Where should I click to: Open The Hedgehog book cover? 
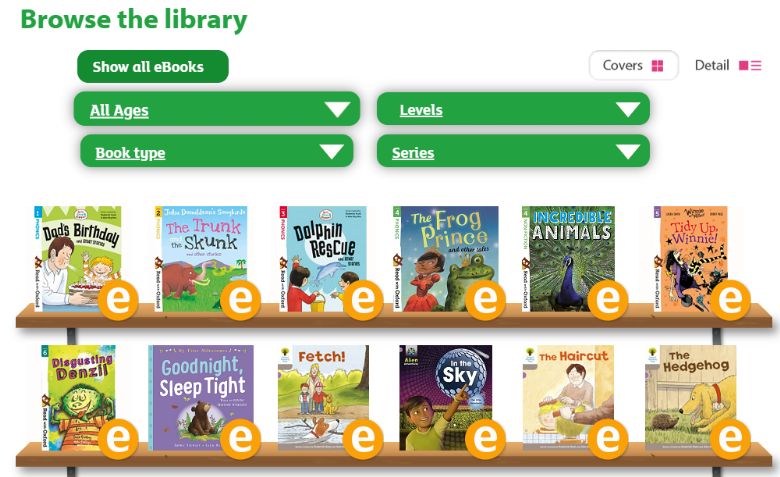(x=690, y=397)
